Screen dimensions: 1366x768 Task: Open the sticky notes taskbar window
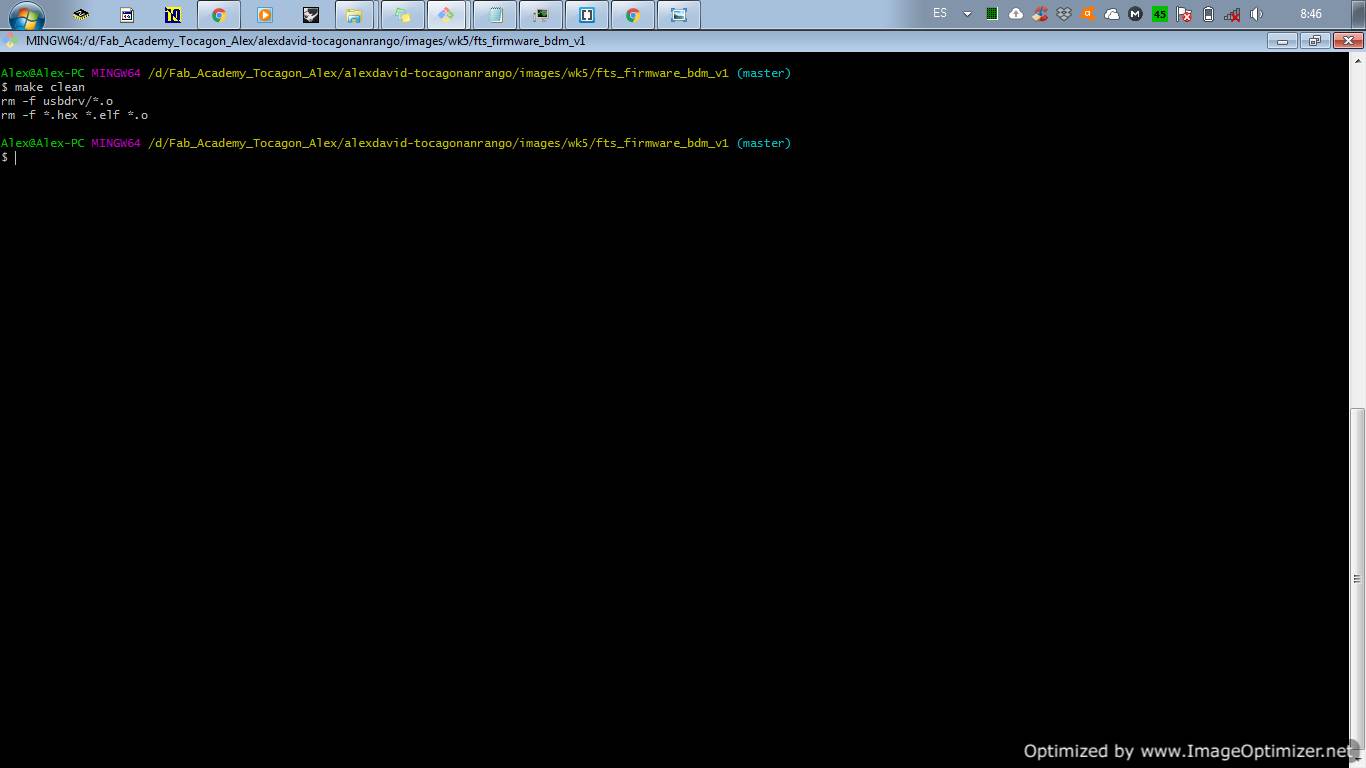(402, 15)
